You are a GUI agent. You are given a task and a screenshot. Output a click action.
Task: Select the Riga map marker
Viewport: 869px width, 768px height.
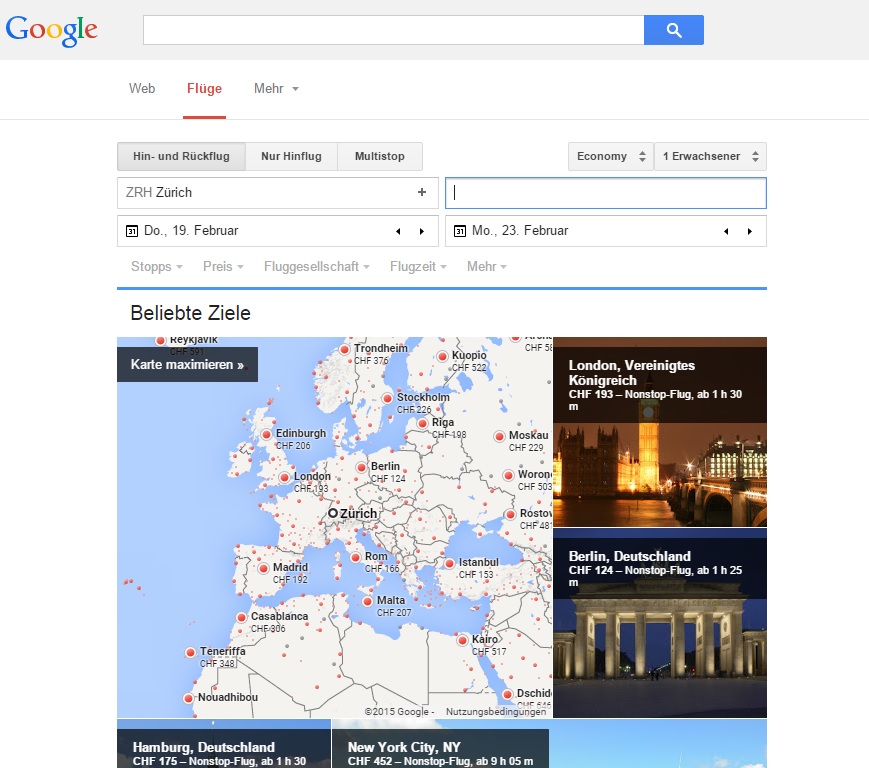pos(422,423)
